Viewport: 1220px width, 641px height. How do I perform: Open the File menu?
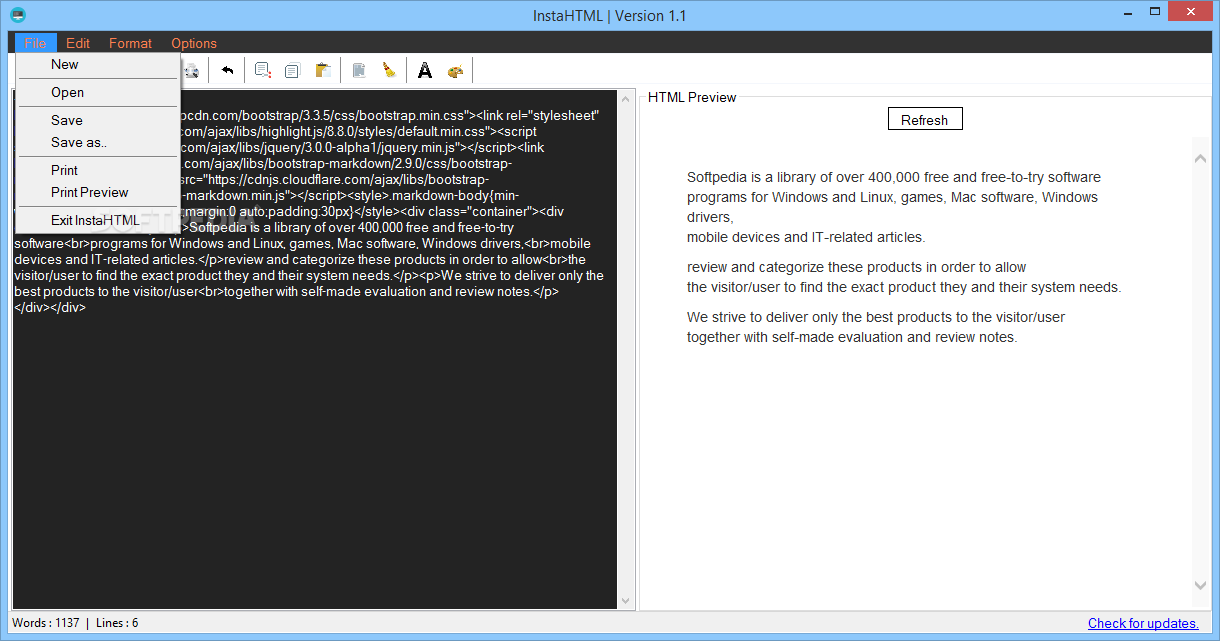(36, 43)
